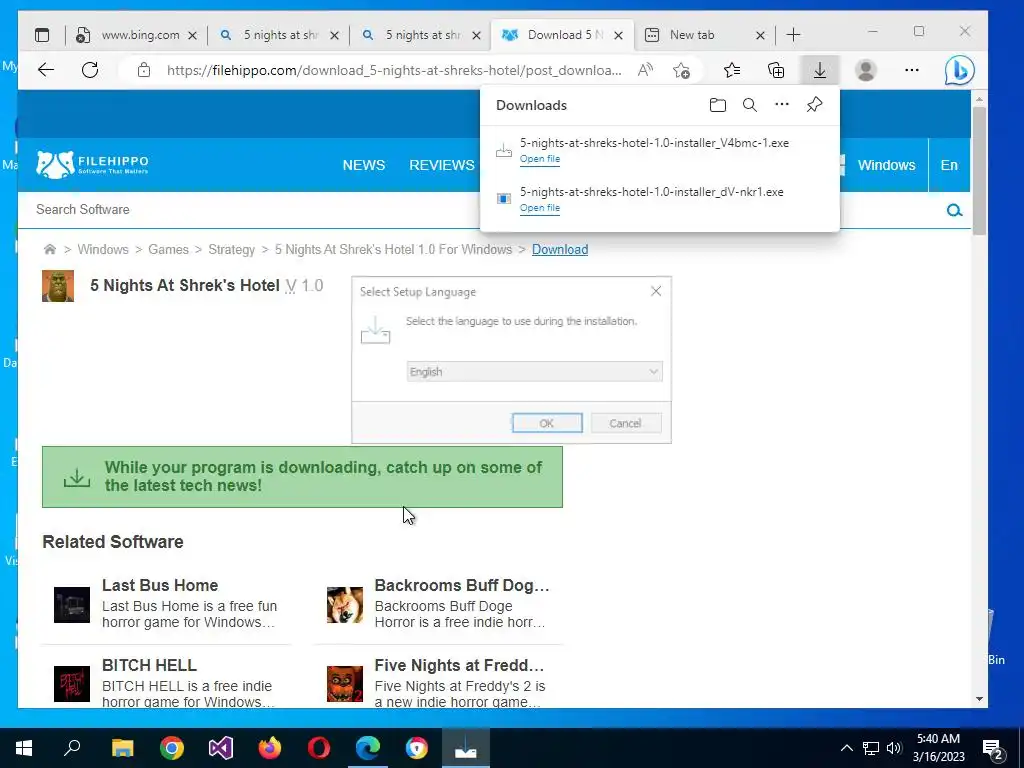
Task: Open file for installer_V4bmc-1.exe
Action: click(x=540, y=159)
